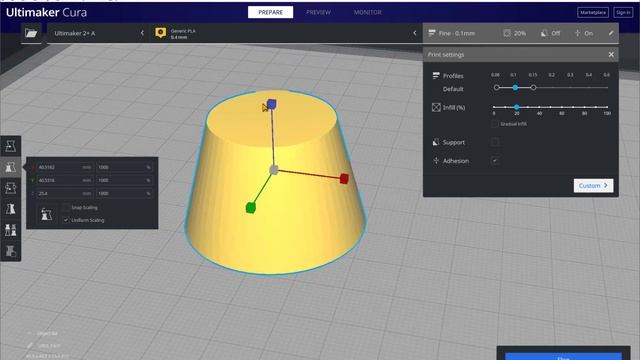The width and height of the screenshot is (640, 360).
Task: Click the Y scale percent field
Action: click(124, 180)
